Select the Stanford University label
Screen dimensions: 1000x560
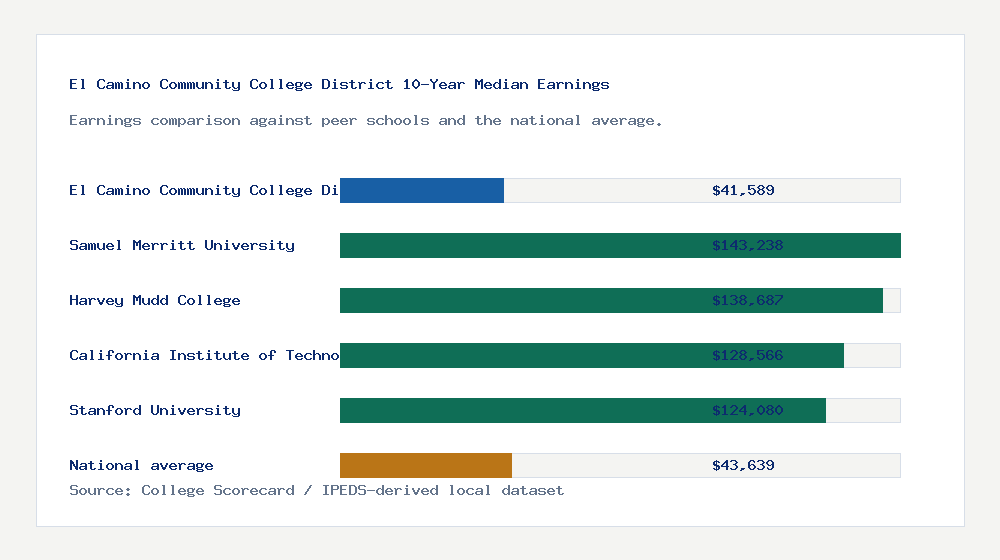(155, 410)
